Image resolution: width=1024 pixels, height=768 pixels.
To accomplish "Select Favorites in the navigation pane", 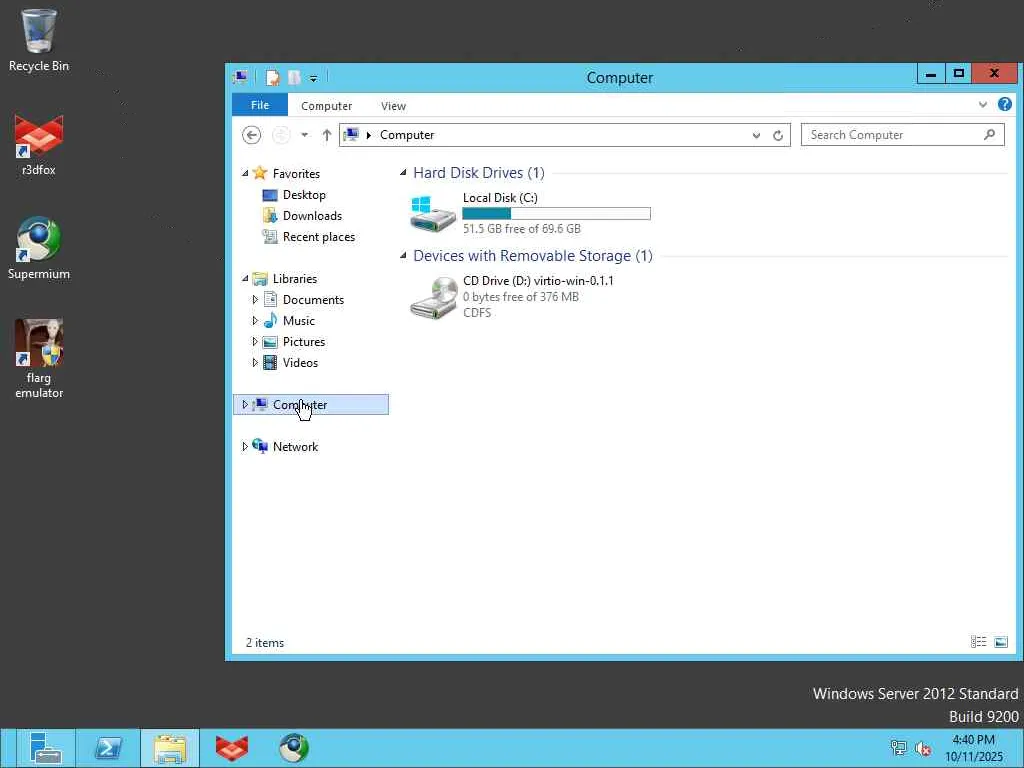I will (296, 174).
